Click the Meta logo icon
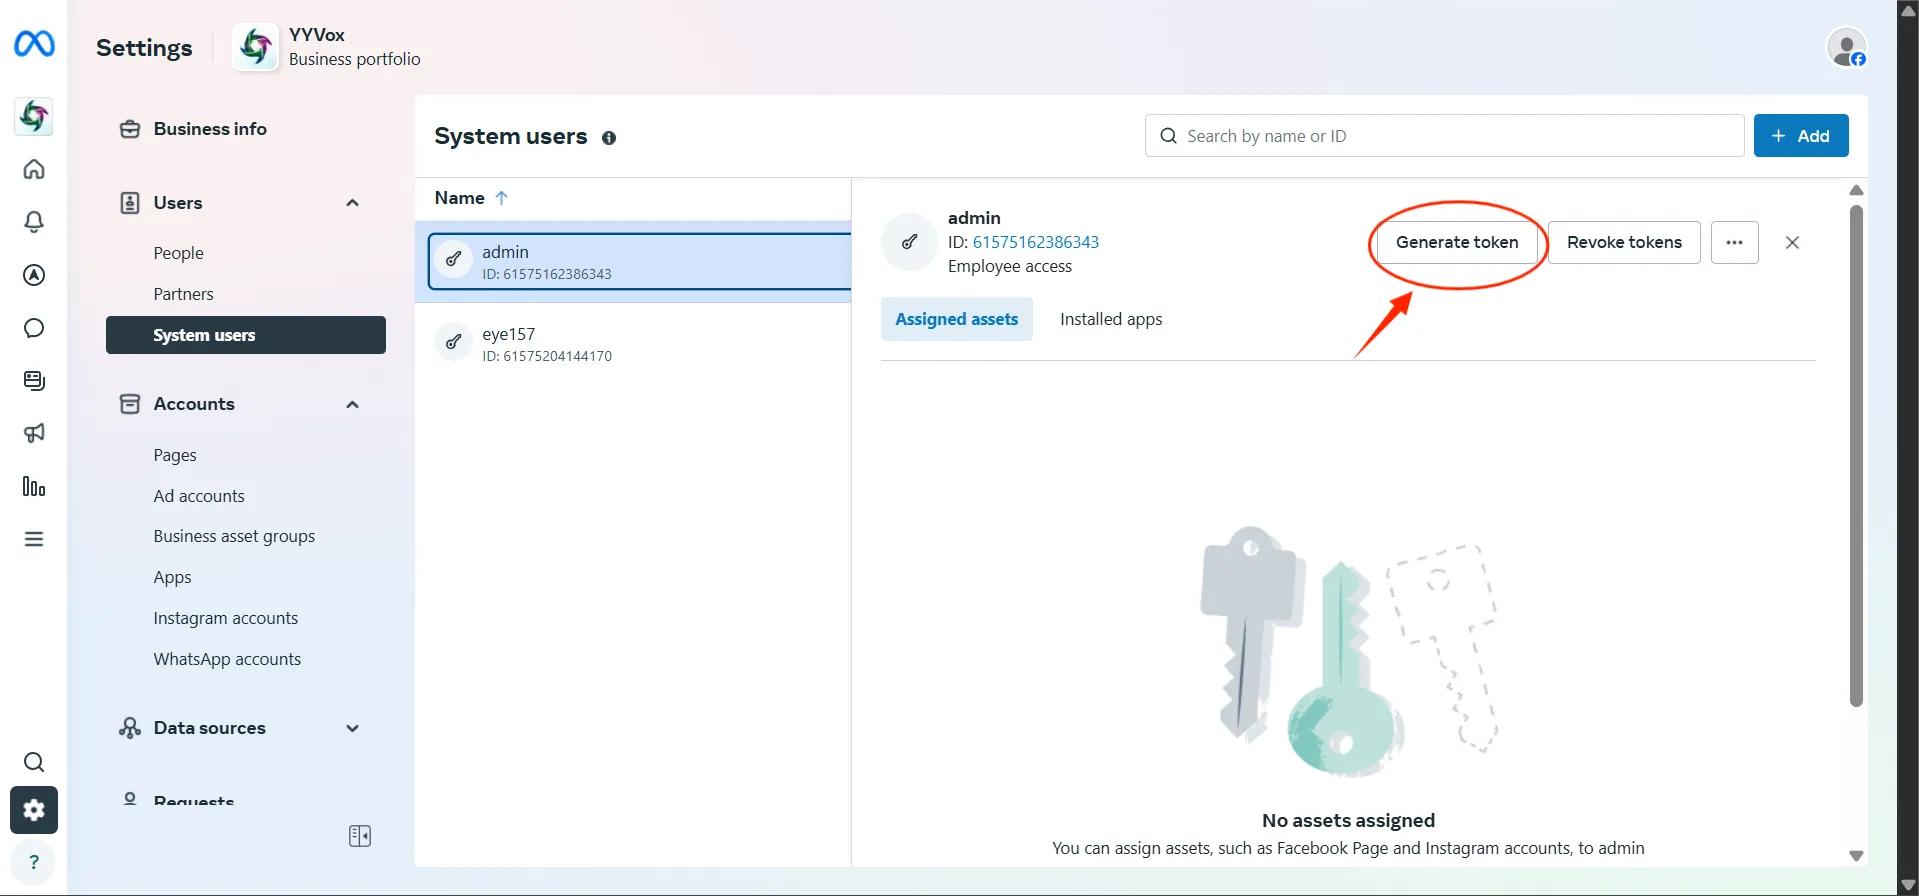 click(x=34, y=44)
